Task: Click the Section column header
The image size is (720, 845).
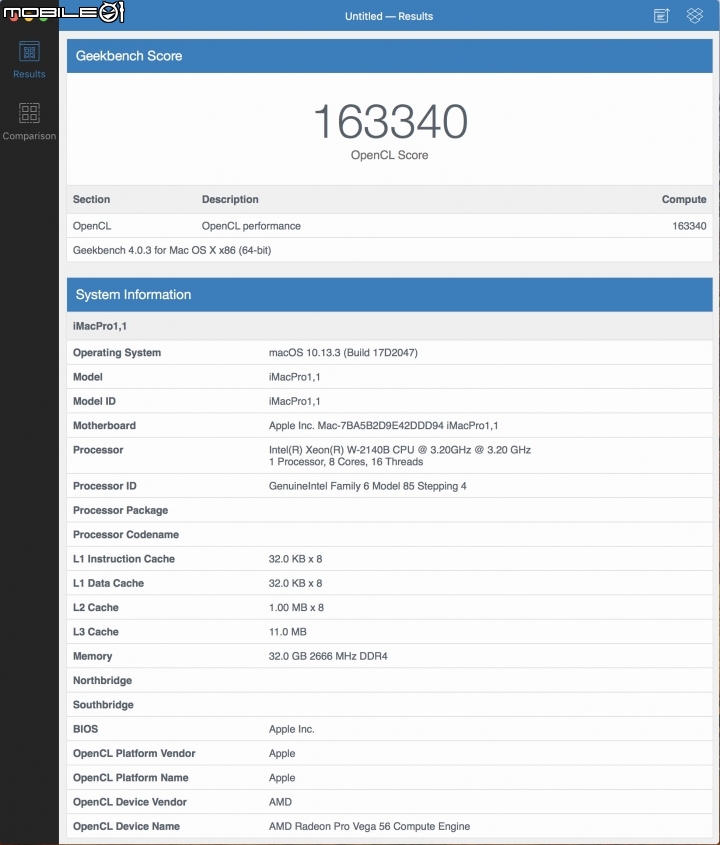Action: [x=92, y=199]
